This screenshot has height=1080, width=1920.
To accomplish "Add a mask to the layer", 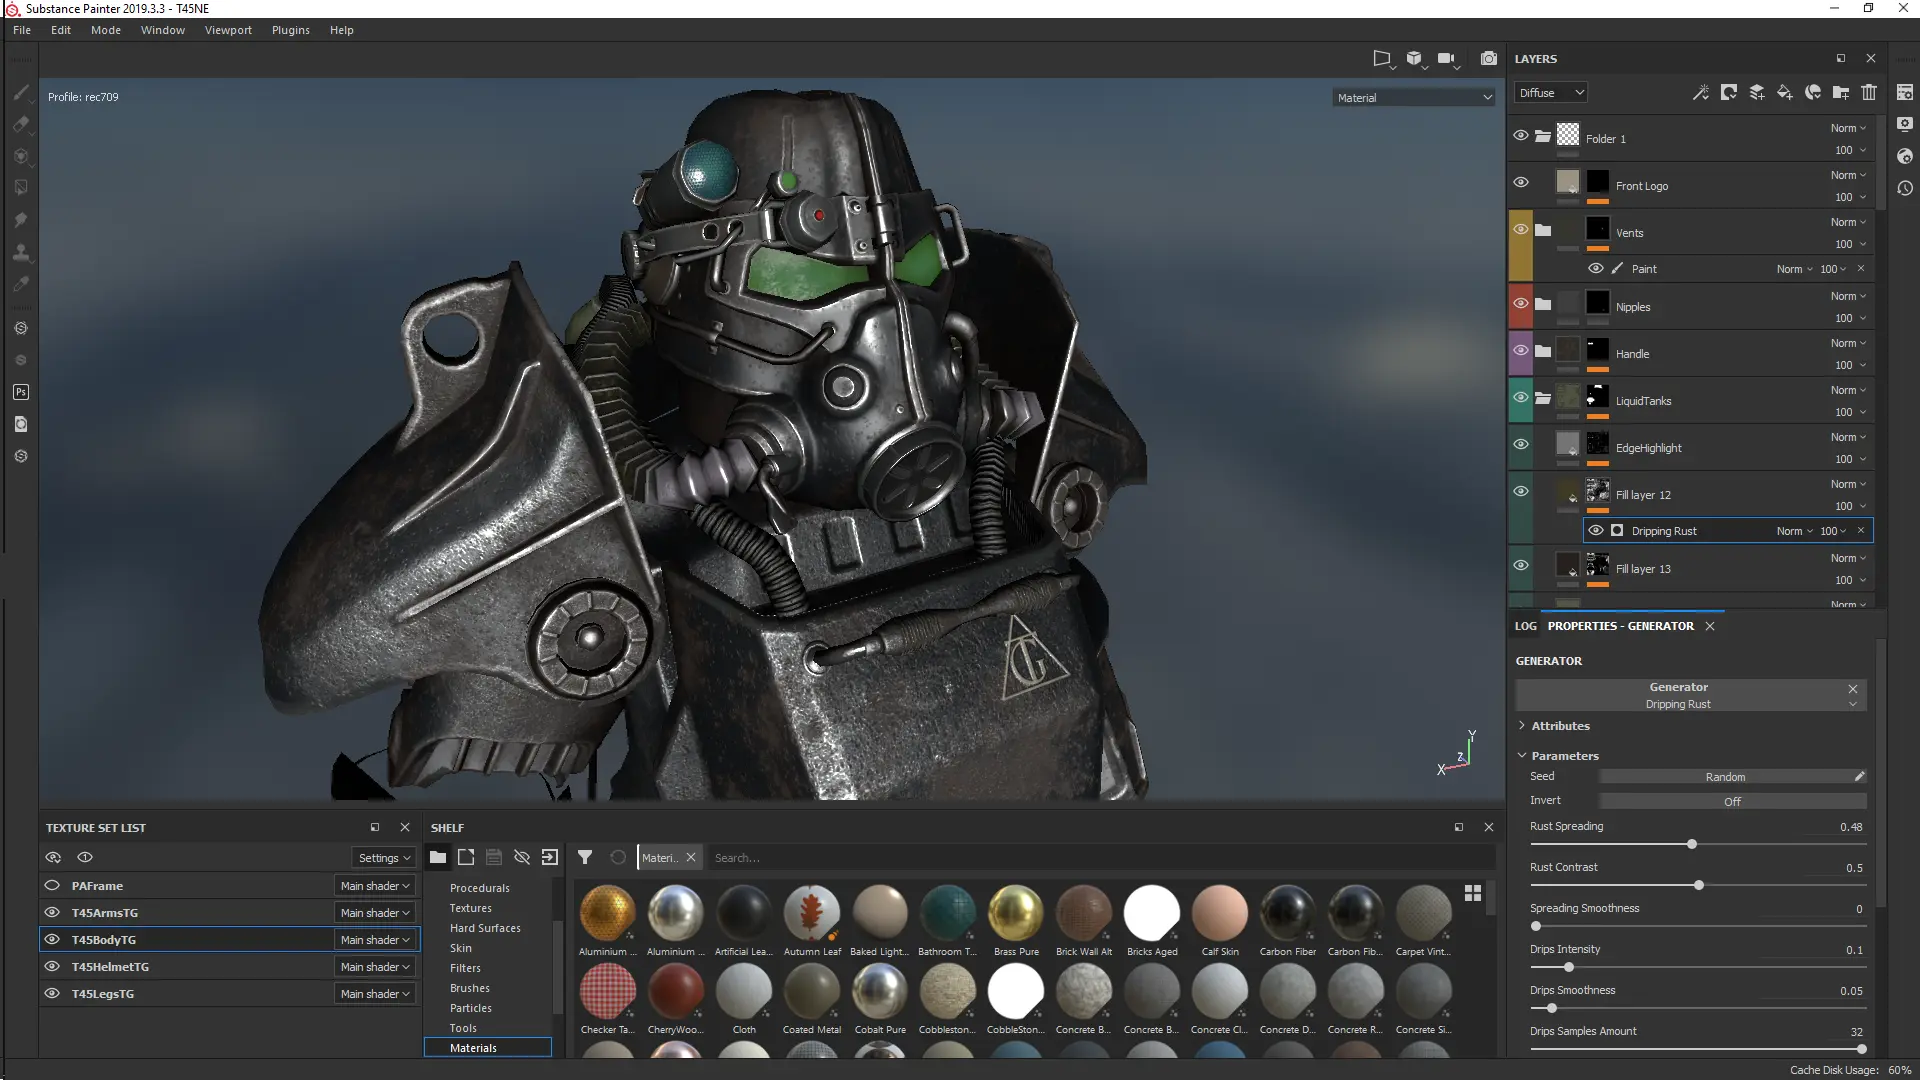I will pos(1728,93).
